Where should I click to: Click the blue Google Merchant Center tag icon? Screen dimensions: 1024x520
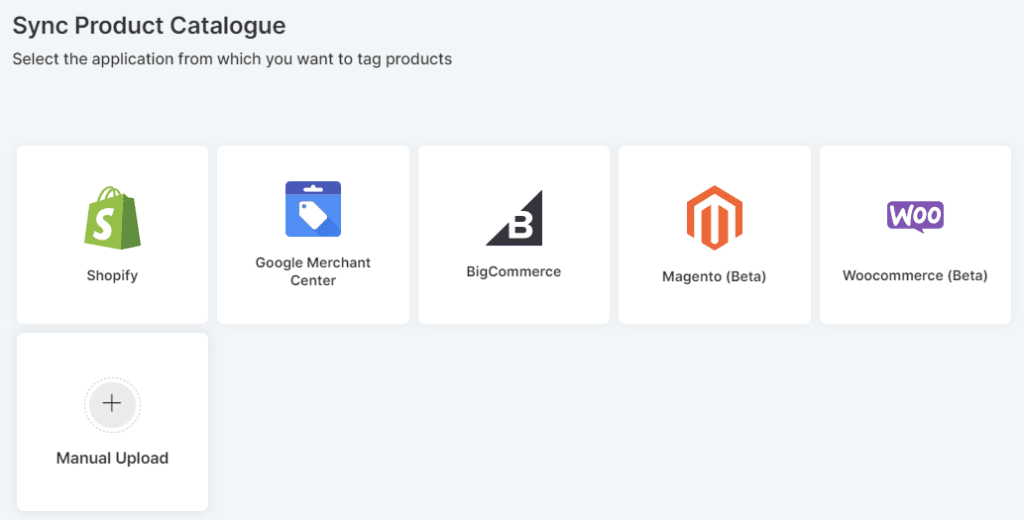[313, 209]
